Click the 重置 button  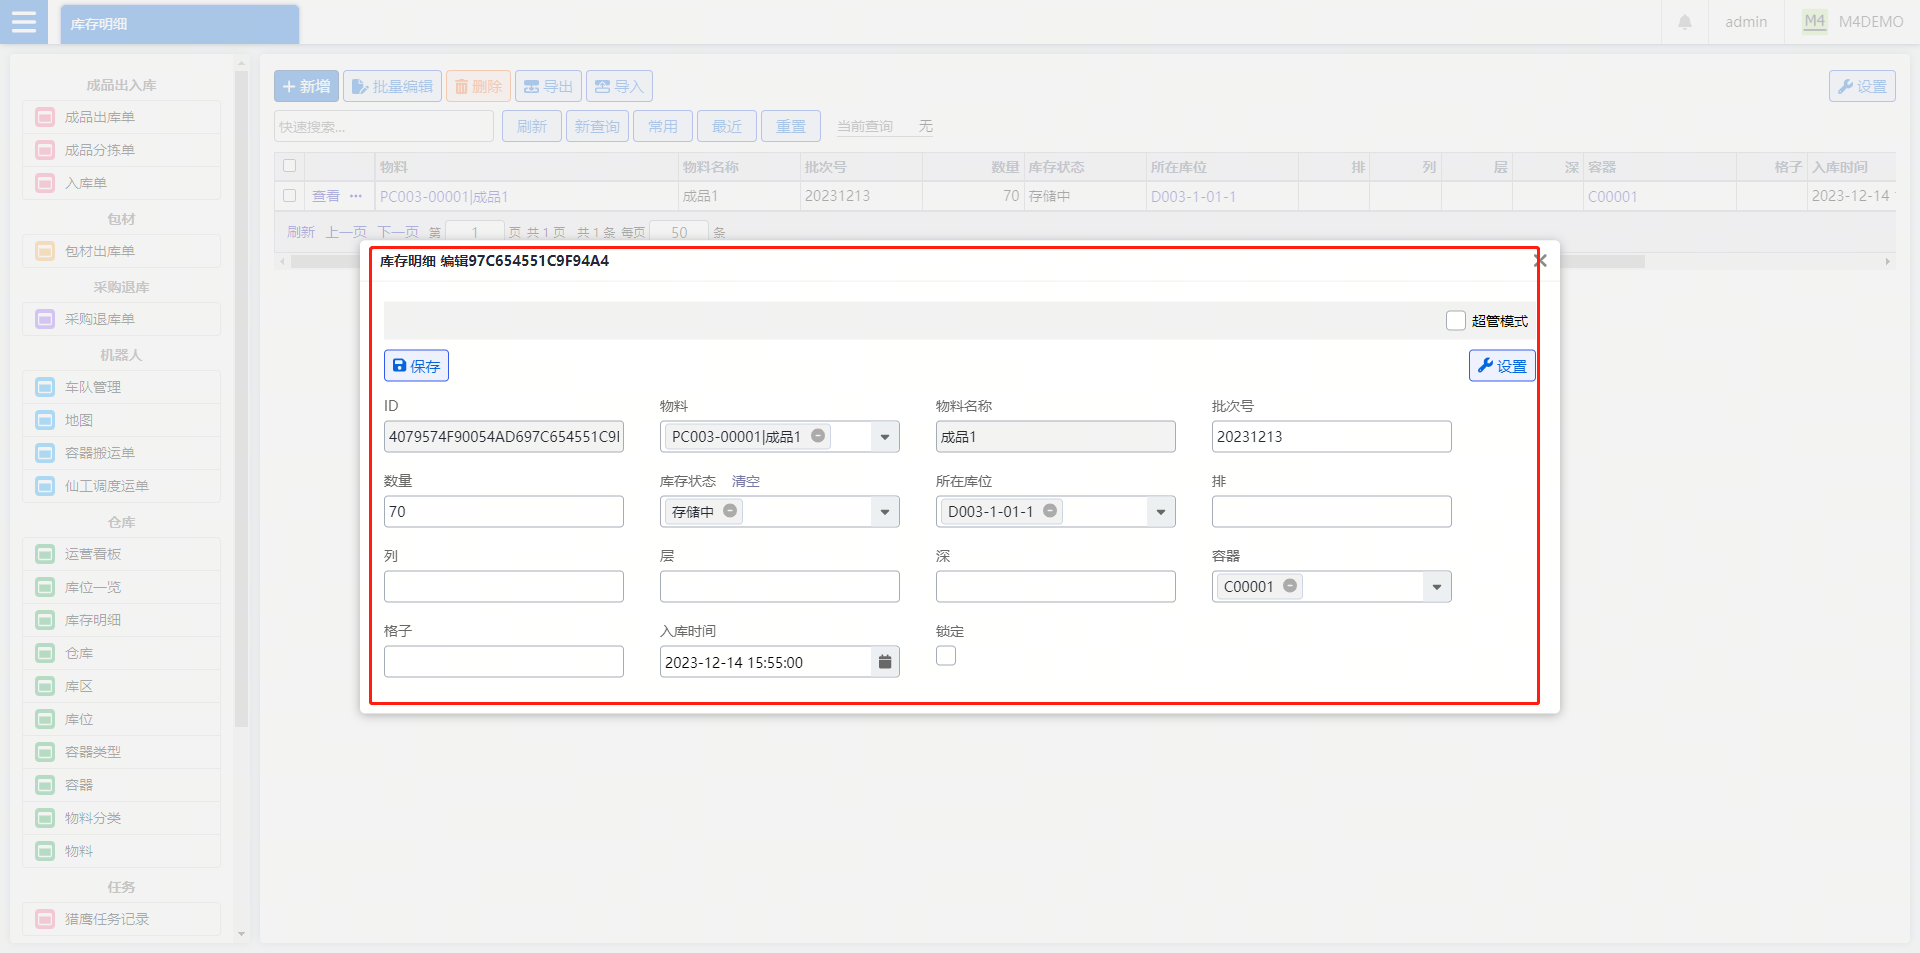click(791, 126)
